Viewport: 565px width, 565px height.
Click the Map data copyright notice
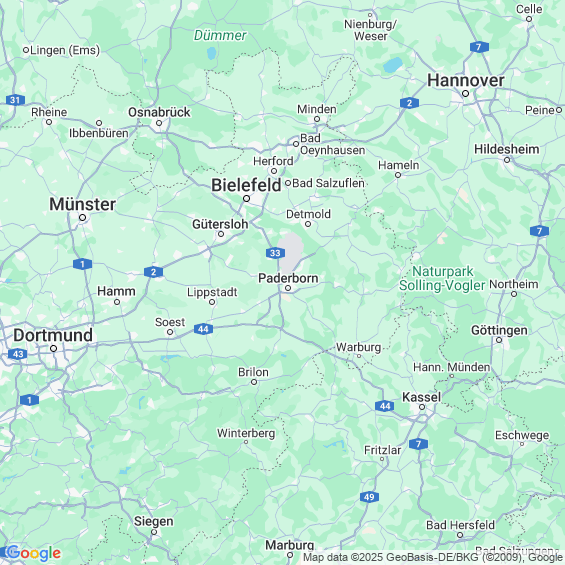[433, 557]
